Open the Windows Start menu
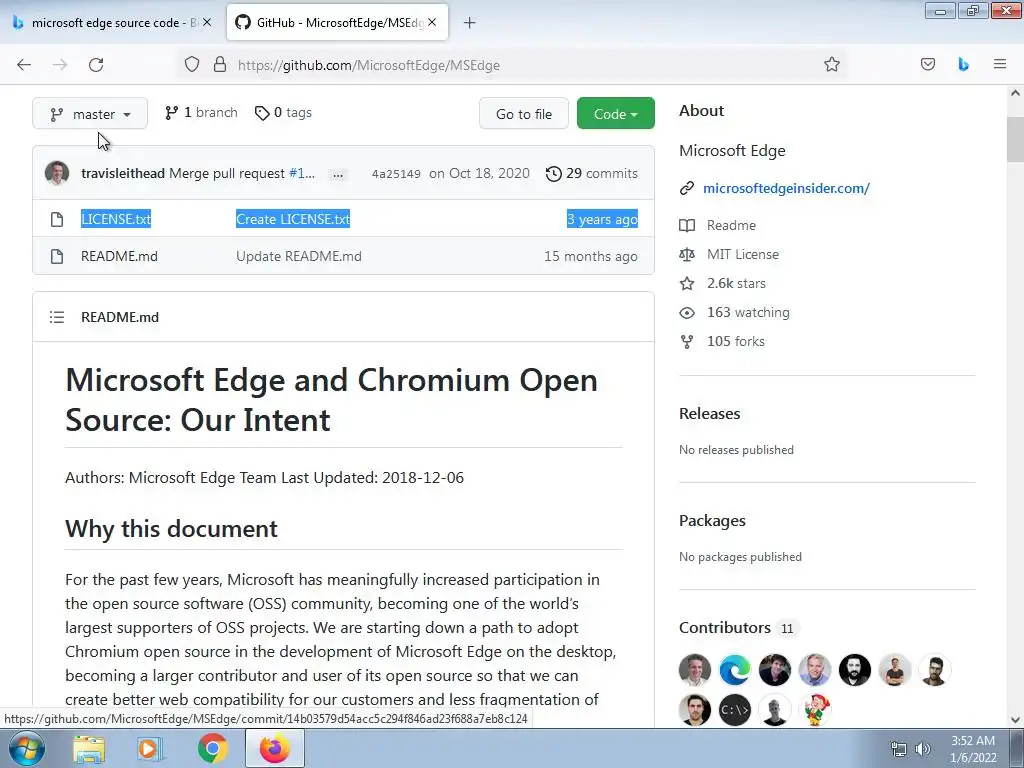Viewport: 1024px width, 768px height. coord(26,748)
